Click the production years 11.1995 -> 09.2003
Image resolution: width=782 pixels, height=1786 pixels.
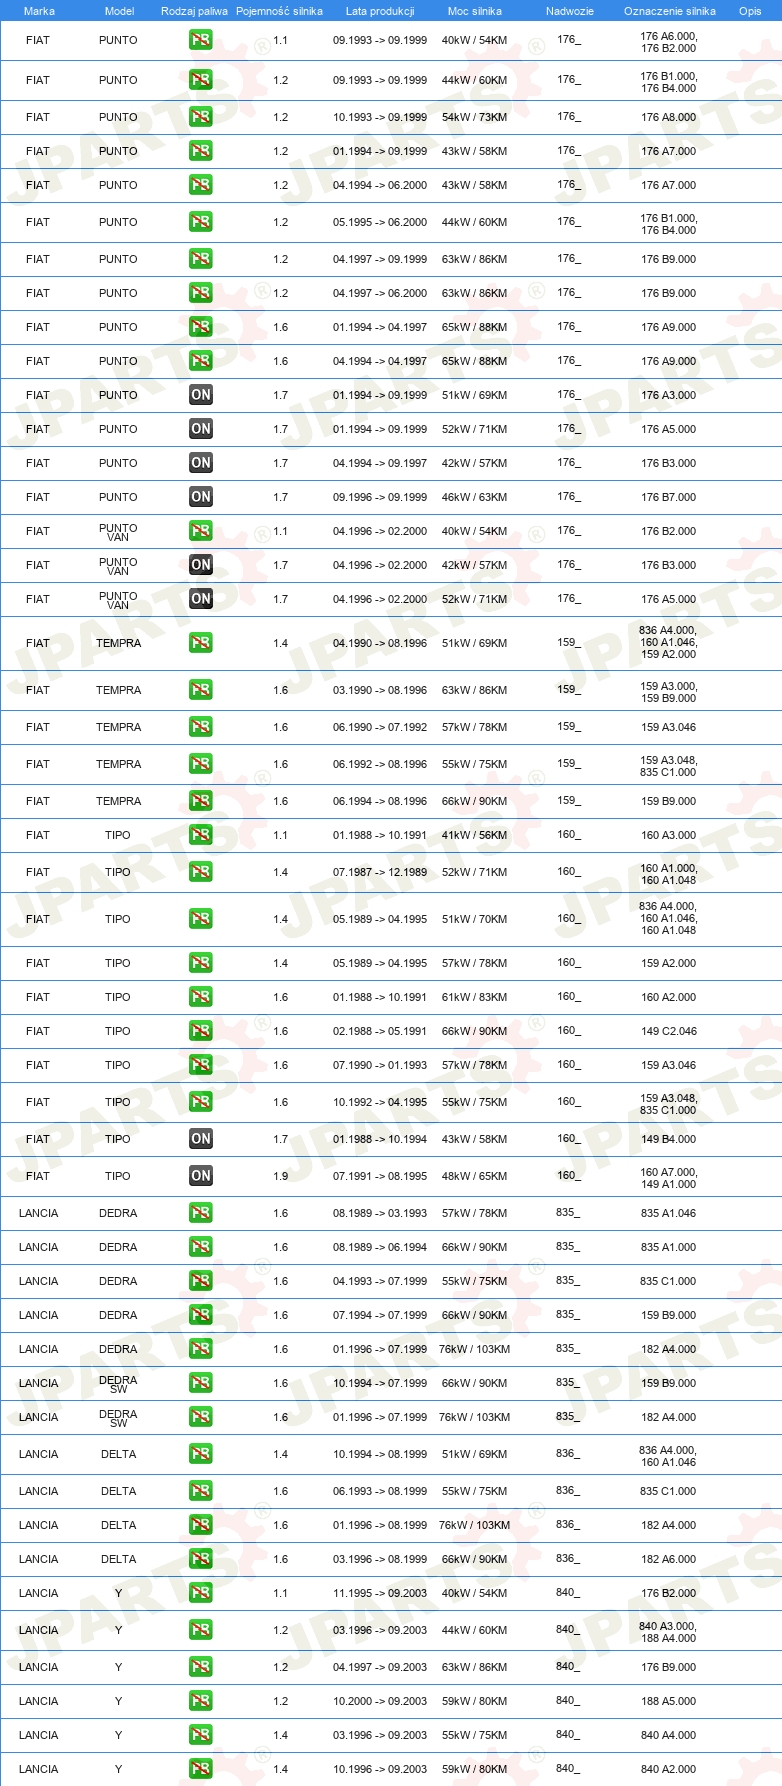pos(380,1593)
